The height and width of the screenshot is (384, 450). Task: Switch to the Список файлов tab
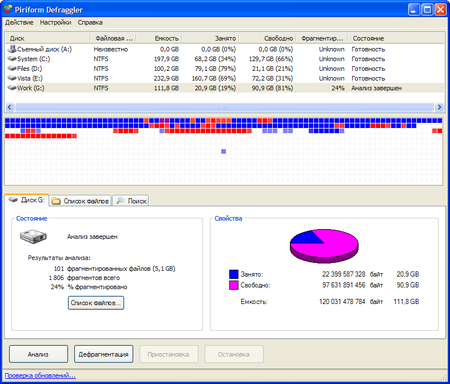(80, 201)
